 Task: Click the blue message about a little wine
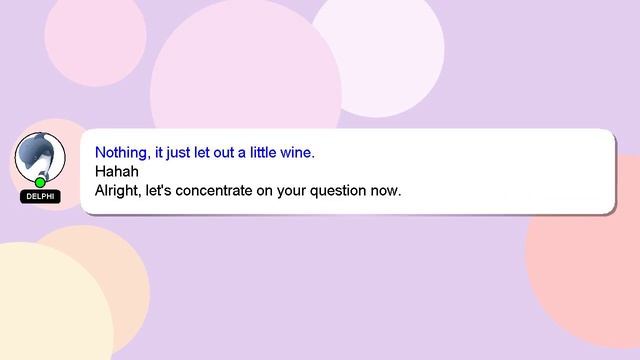click(204, 153)
